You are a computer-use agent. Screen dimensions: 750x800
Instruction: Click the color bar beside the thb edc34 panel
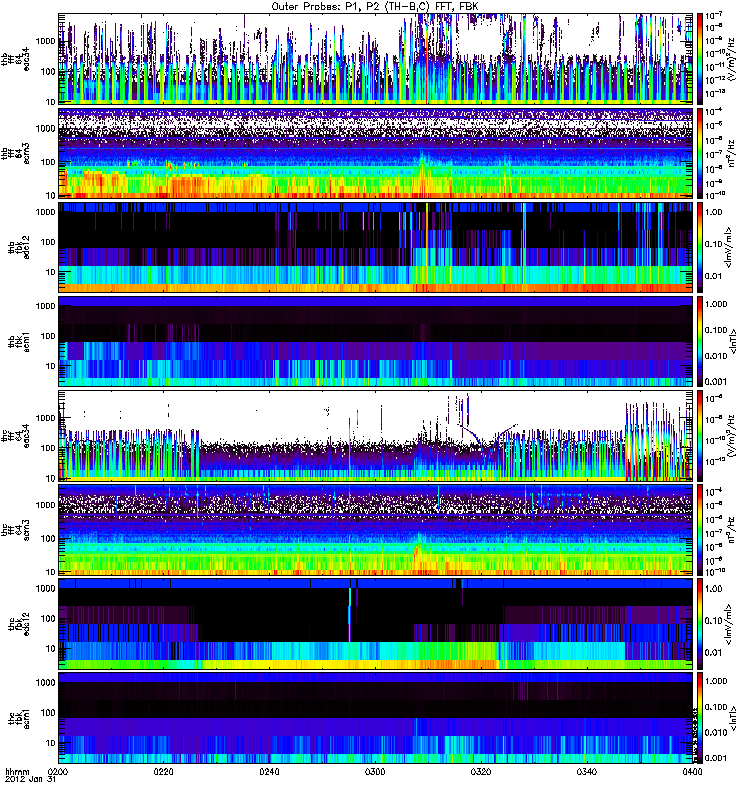pos(700,59)
